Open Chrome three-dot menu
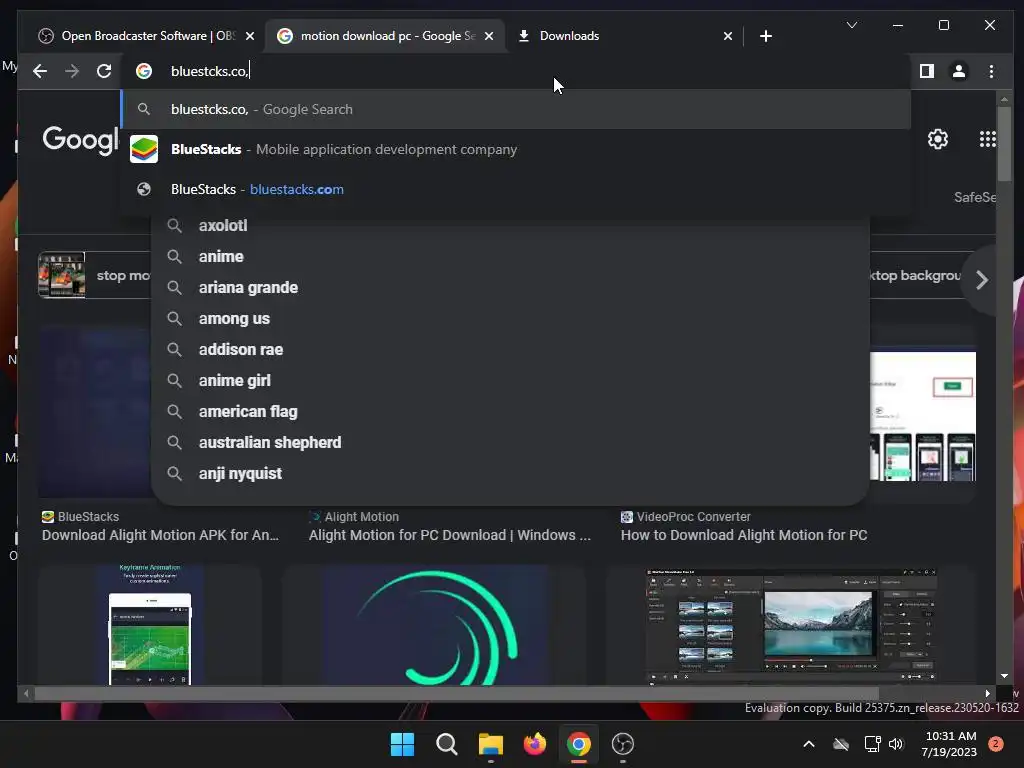 [991, 71]
